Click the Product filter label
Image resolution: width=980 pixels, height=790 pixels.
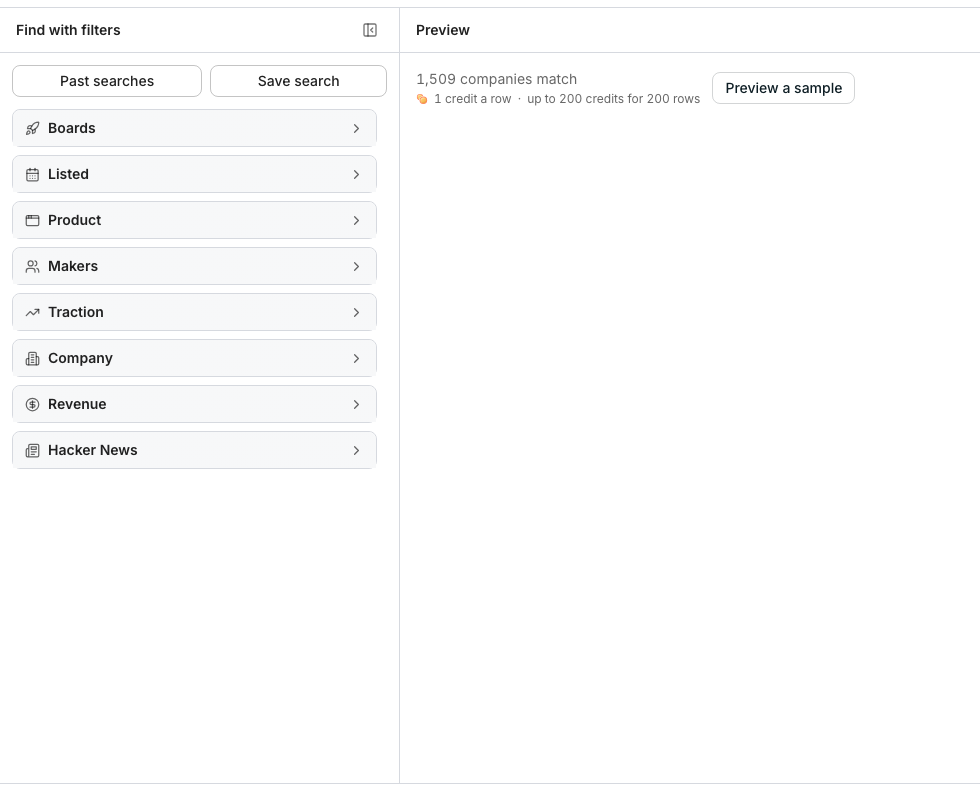click(x=74, y=220)
